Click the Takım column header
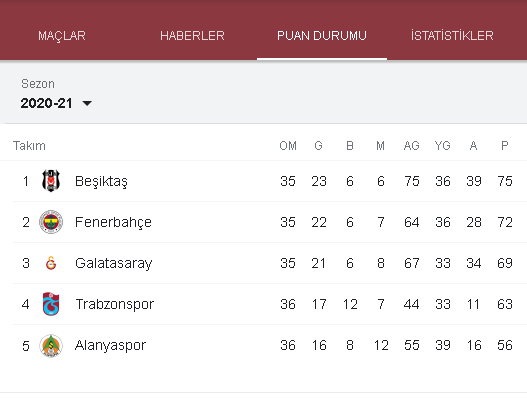This screenshot has width=527, height=399. pyautogui.click(x=29, y=146)
